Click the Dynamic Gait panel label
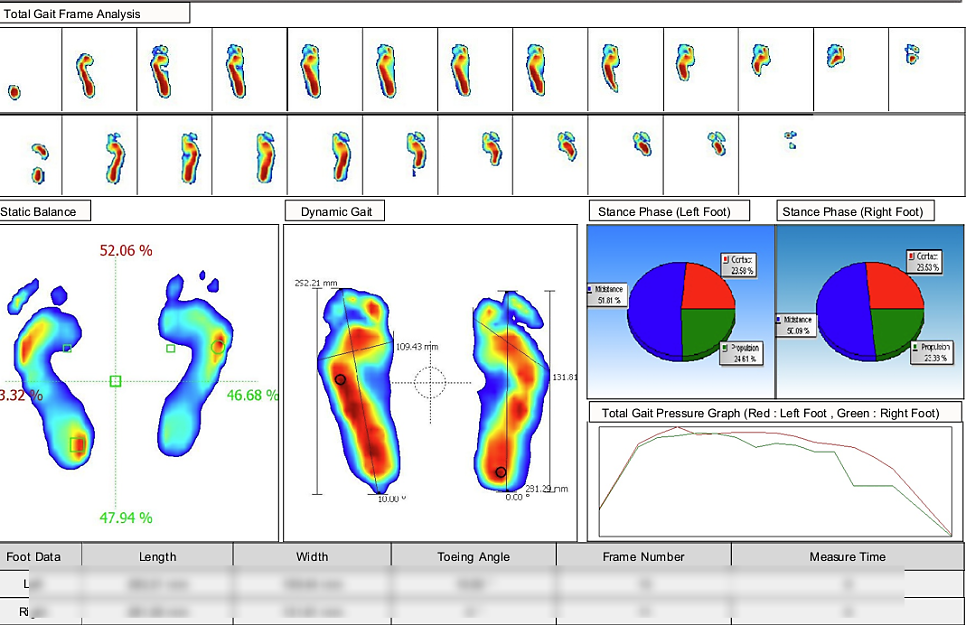The image size is (966, 625). tap(336, 211)
